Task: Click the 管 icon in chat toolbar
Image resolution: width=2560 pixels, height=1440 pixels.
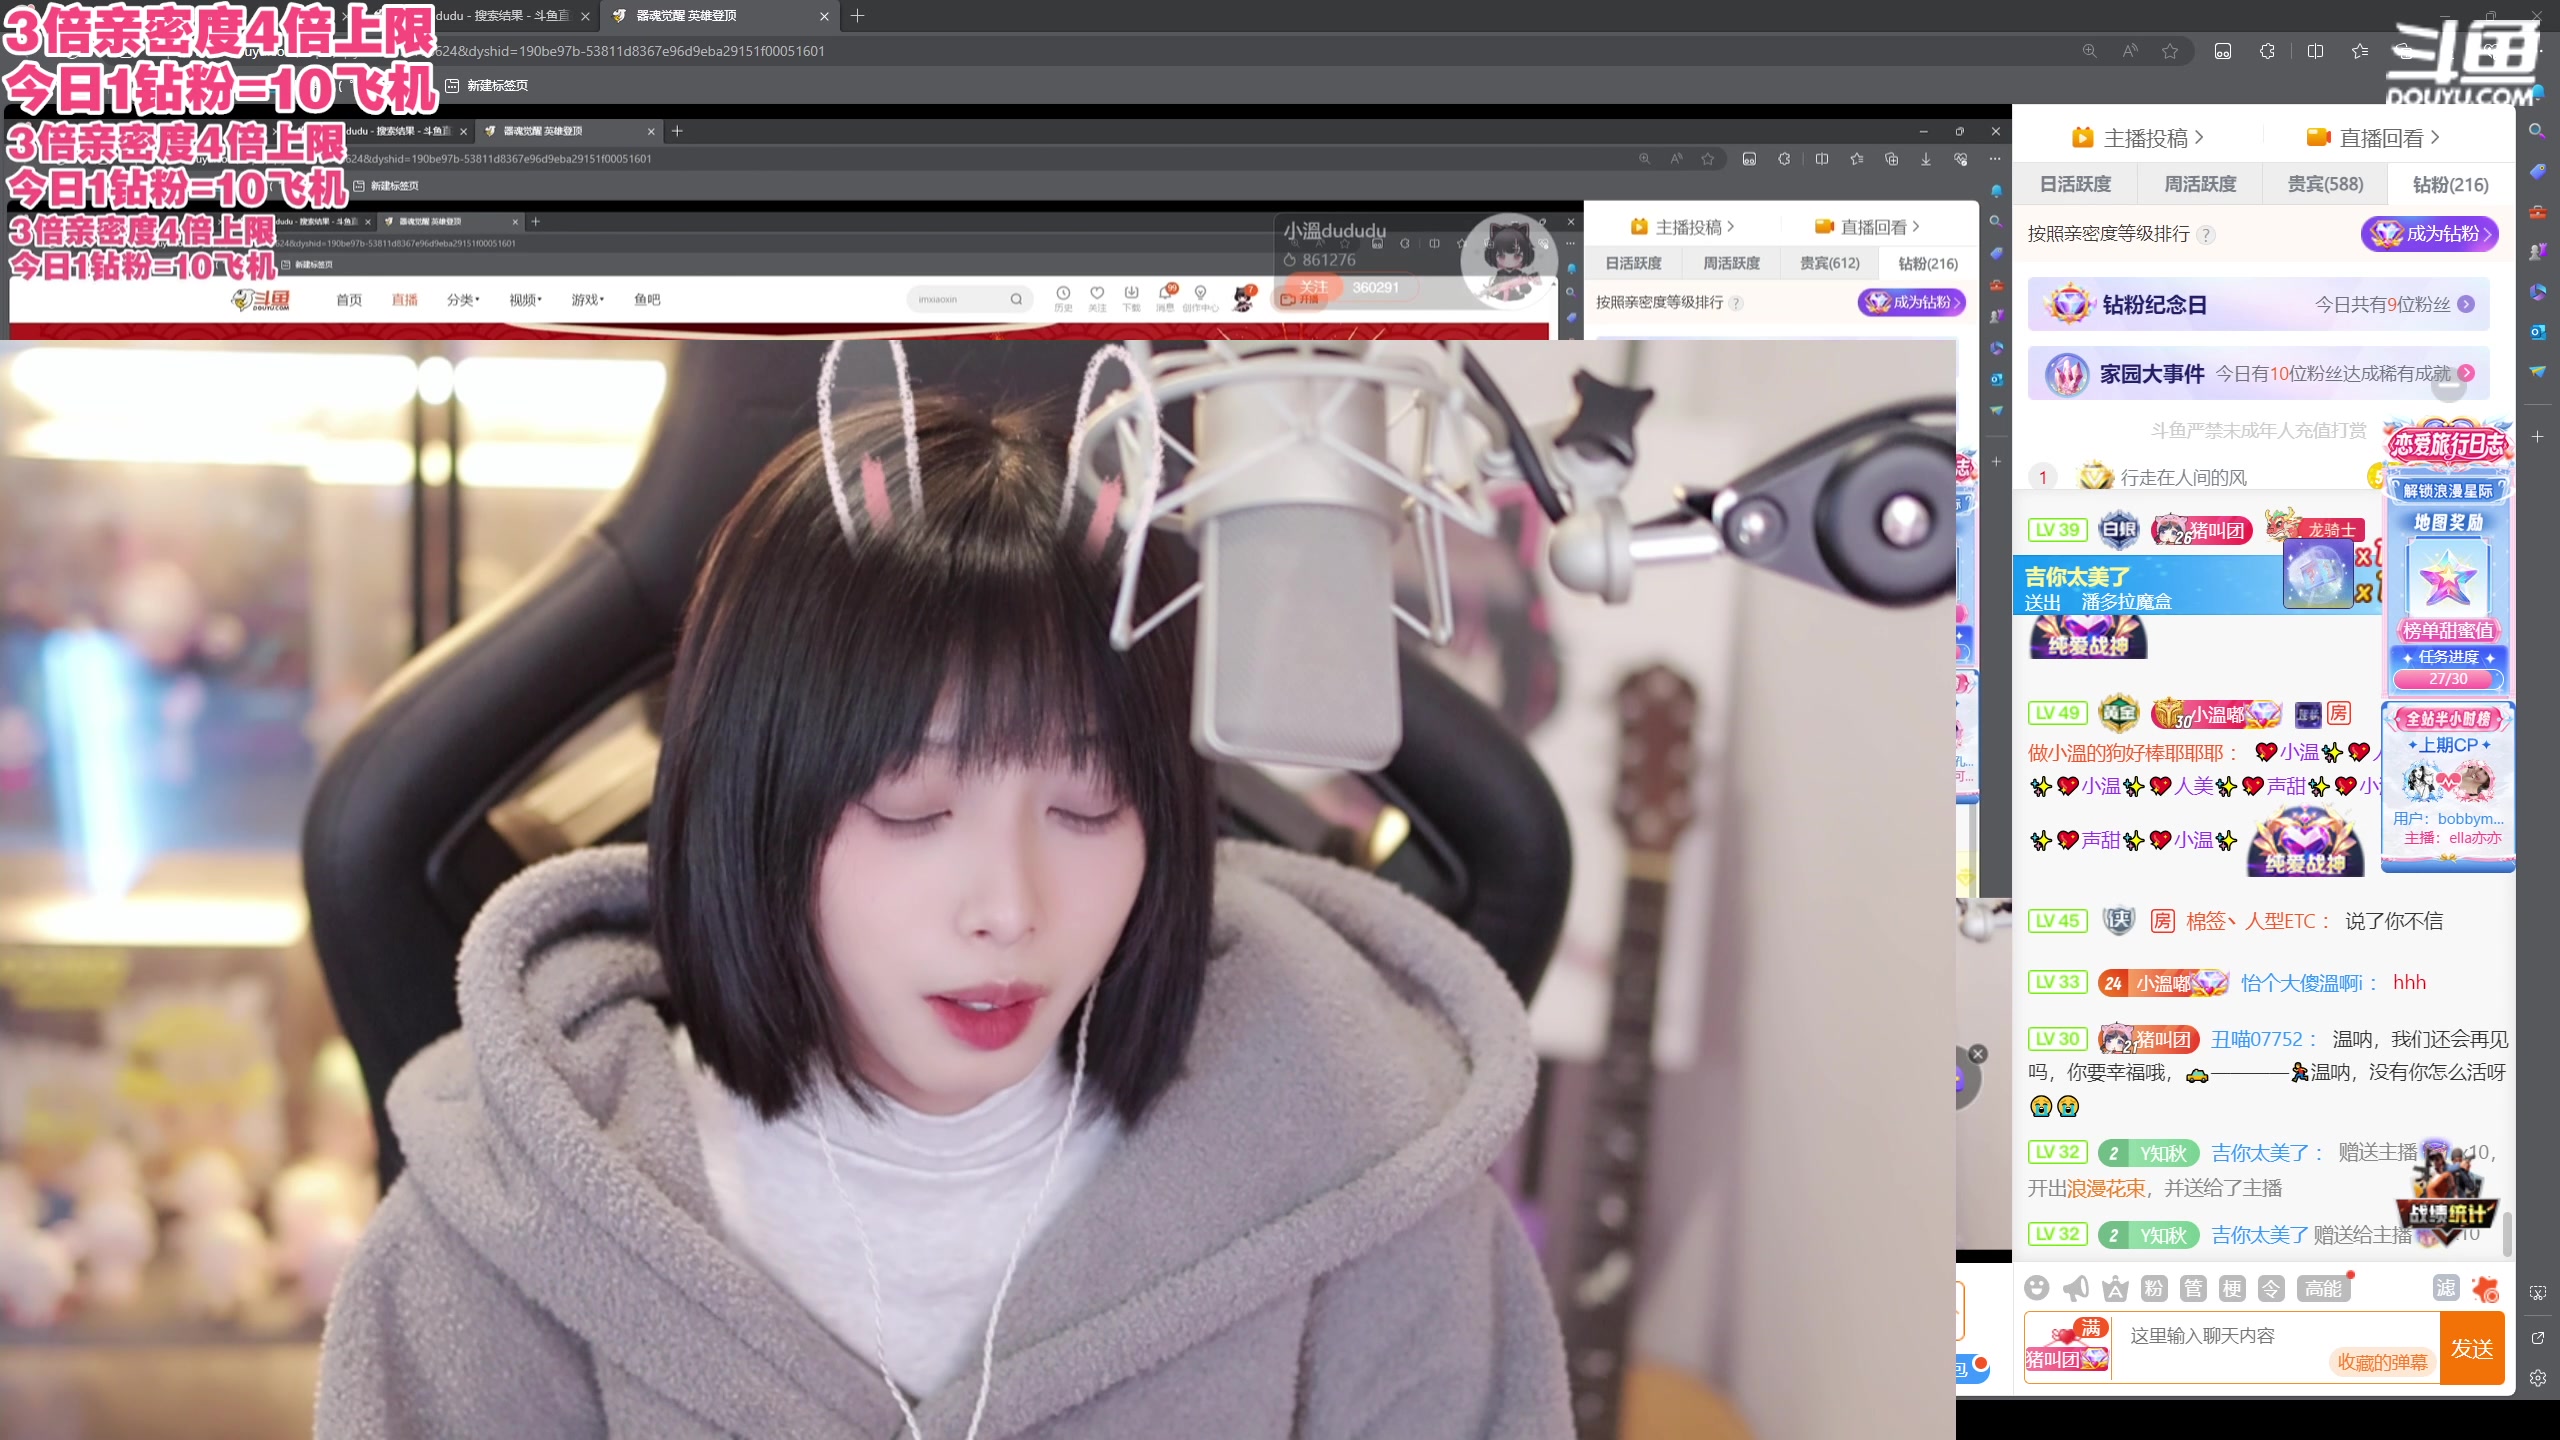Action: pyautogui.click(x=2193, y=1288)
